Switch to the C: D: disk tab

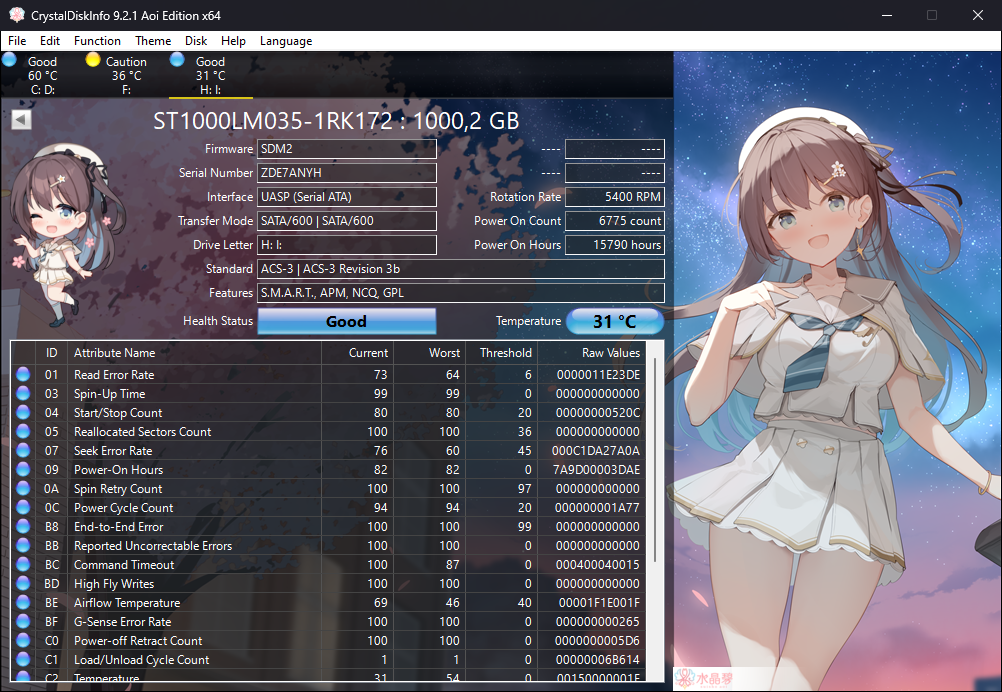click(42, 75)
